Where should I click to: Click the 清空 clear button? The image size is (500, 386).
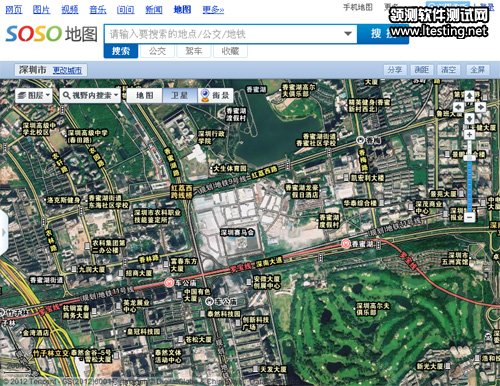pyautogui.click(x=448, y=70)
